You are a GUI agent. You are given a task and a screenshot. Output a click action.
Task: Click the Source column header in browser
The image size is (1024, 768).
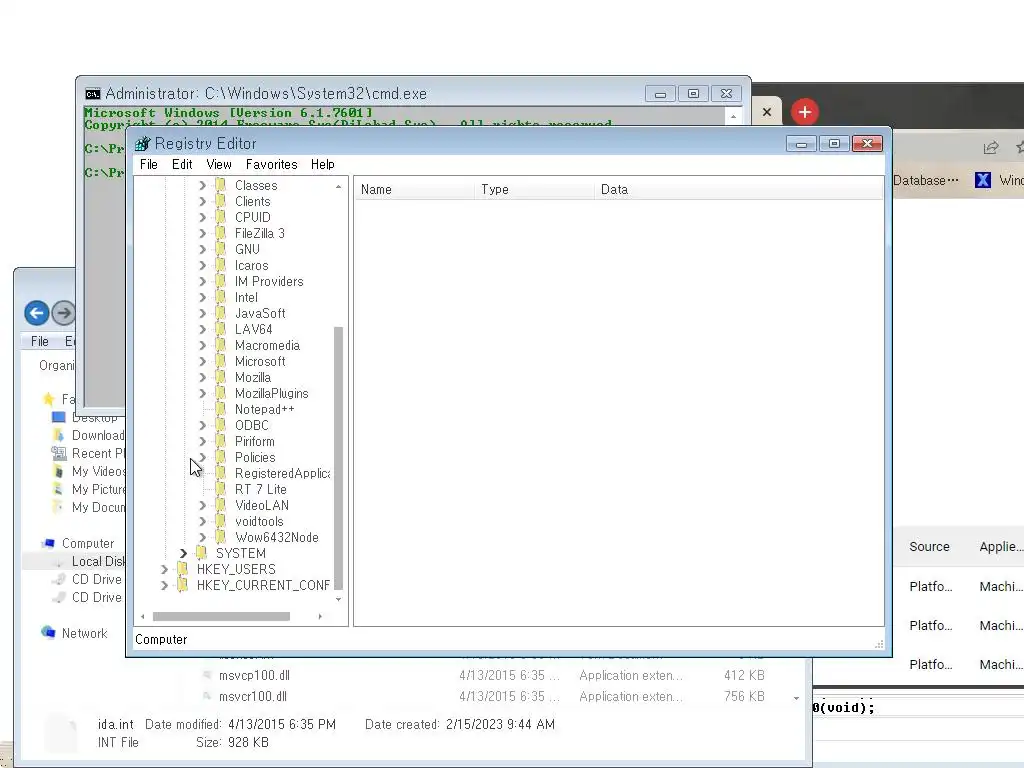[x=929, y=547]
